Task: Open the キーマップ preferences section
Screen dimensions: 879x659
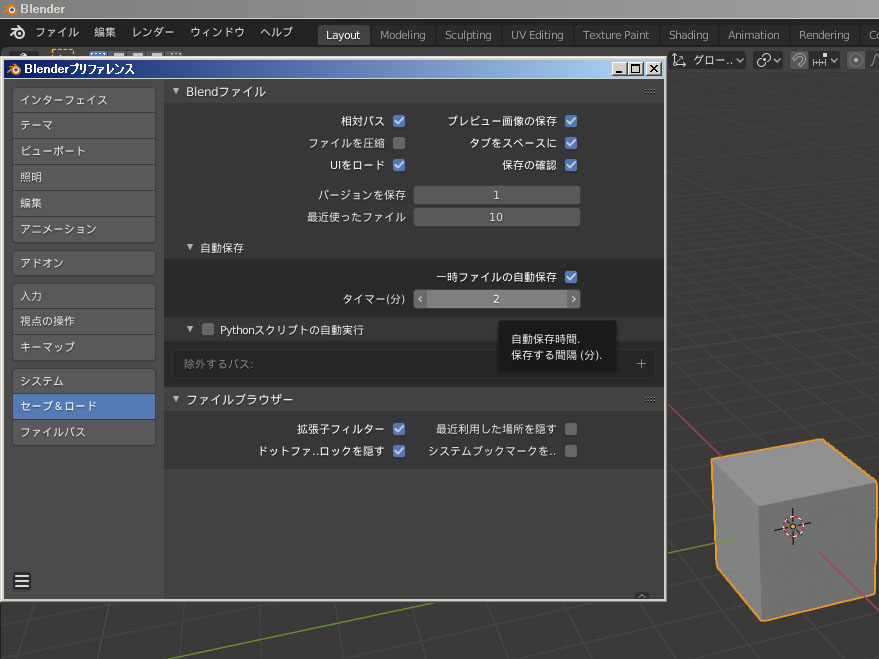Action: [x=83, y=347]
